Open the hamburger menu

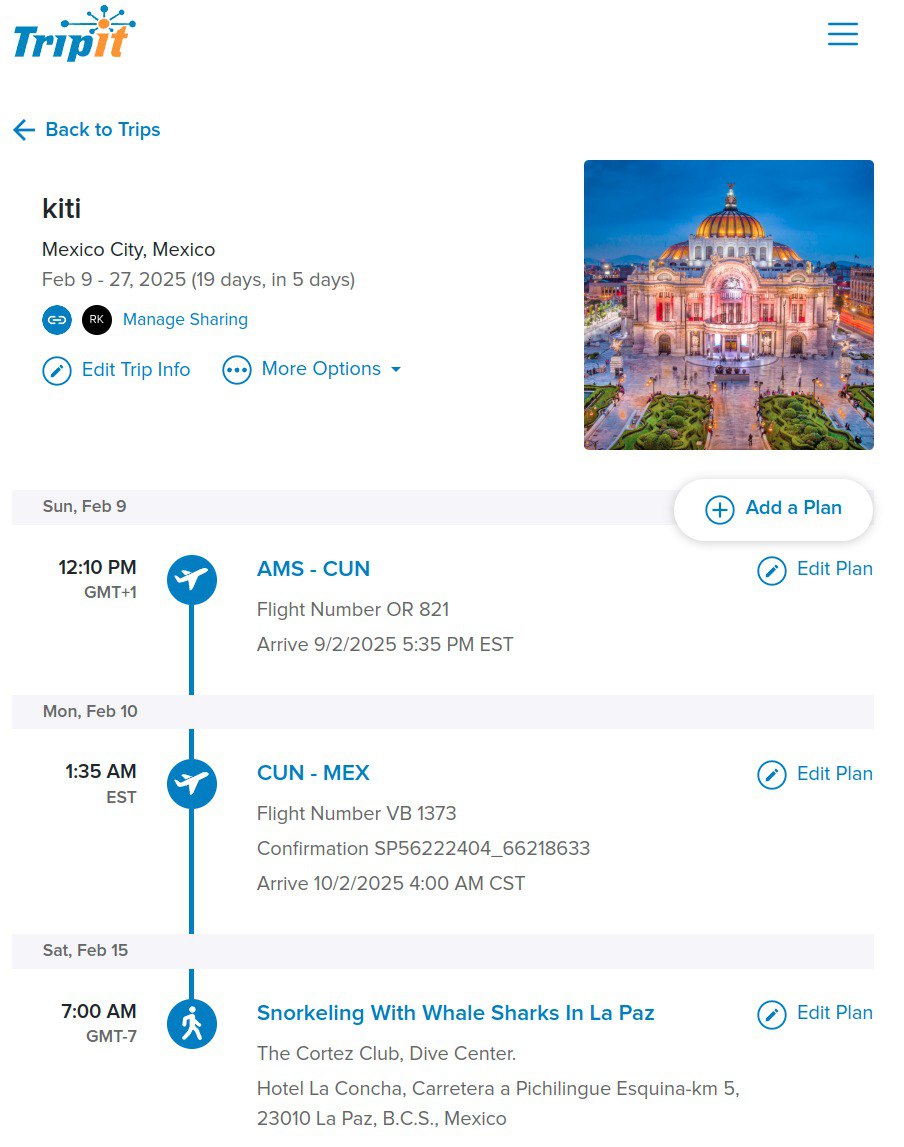pyautogui.click(x=842, y=35)
